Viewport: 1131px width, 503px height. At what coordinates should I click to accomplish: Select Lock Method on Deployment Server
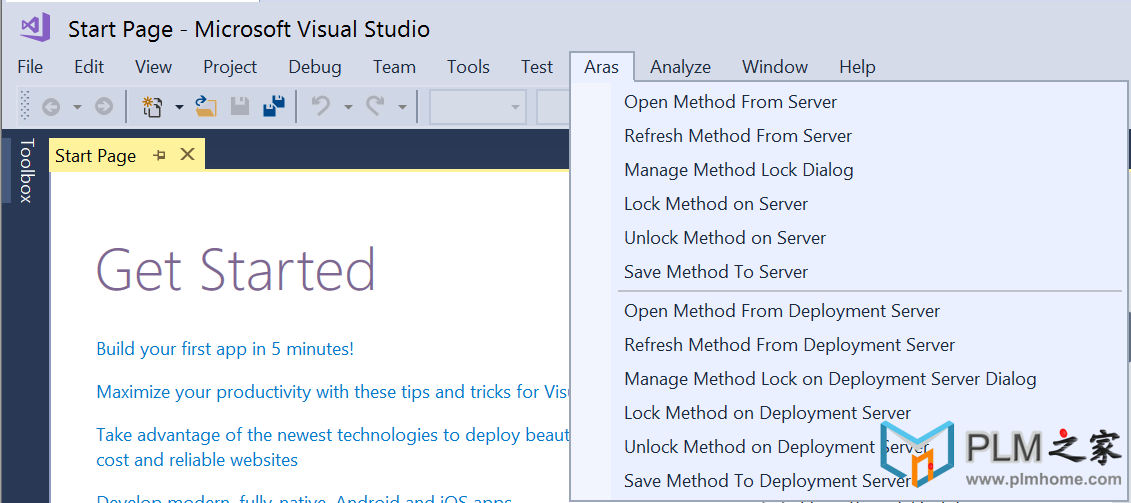tap(767, 413)
